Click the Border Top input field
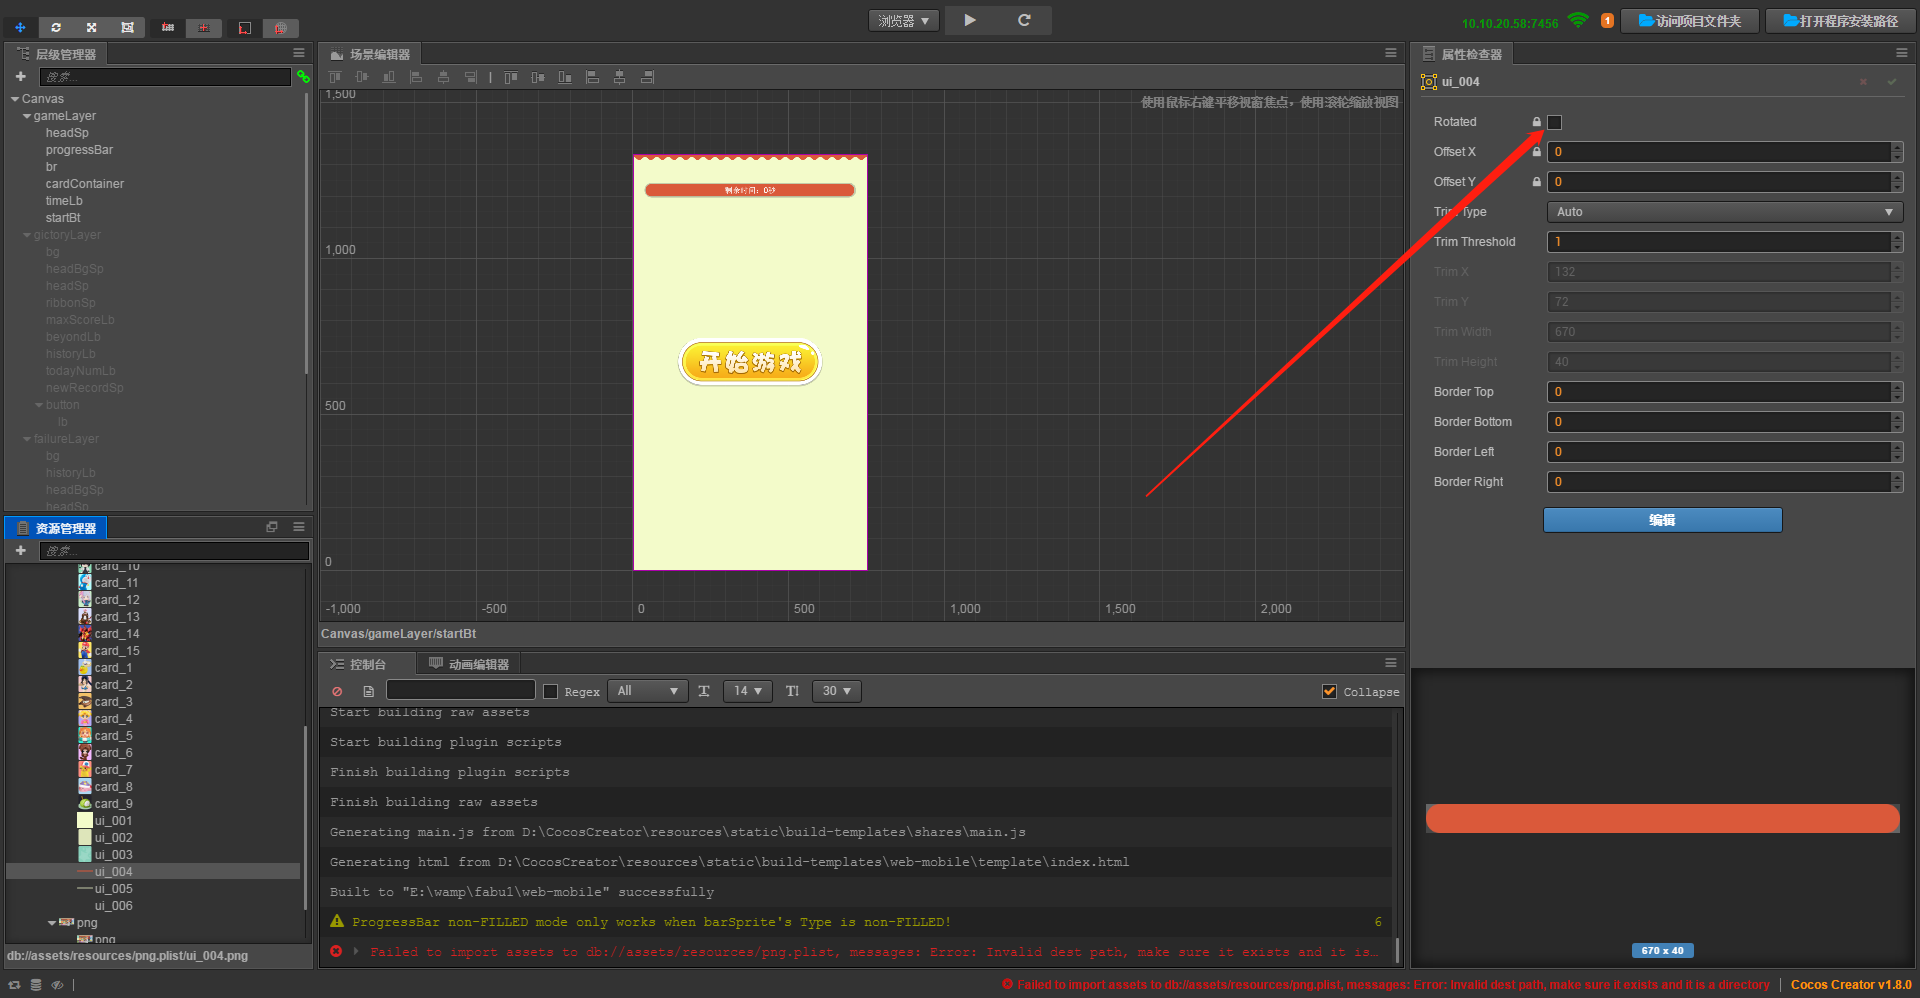The width and height of the screenshot is (1920, 998). coord(1719,392)
